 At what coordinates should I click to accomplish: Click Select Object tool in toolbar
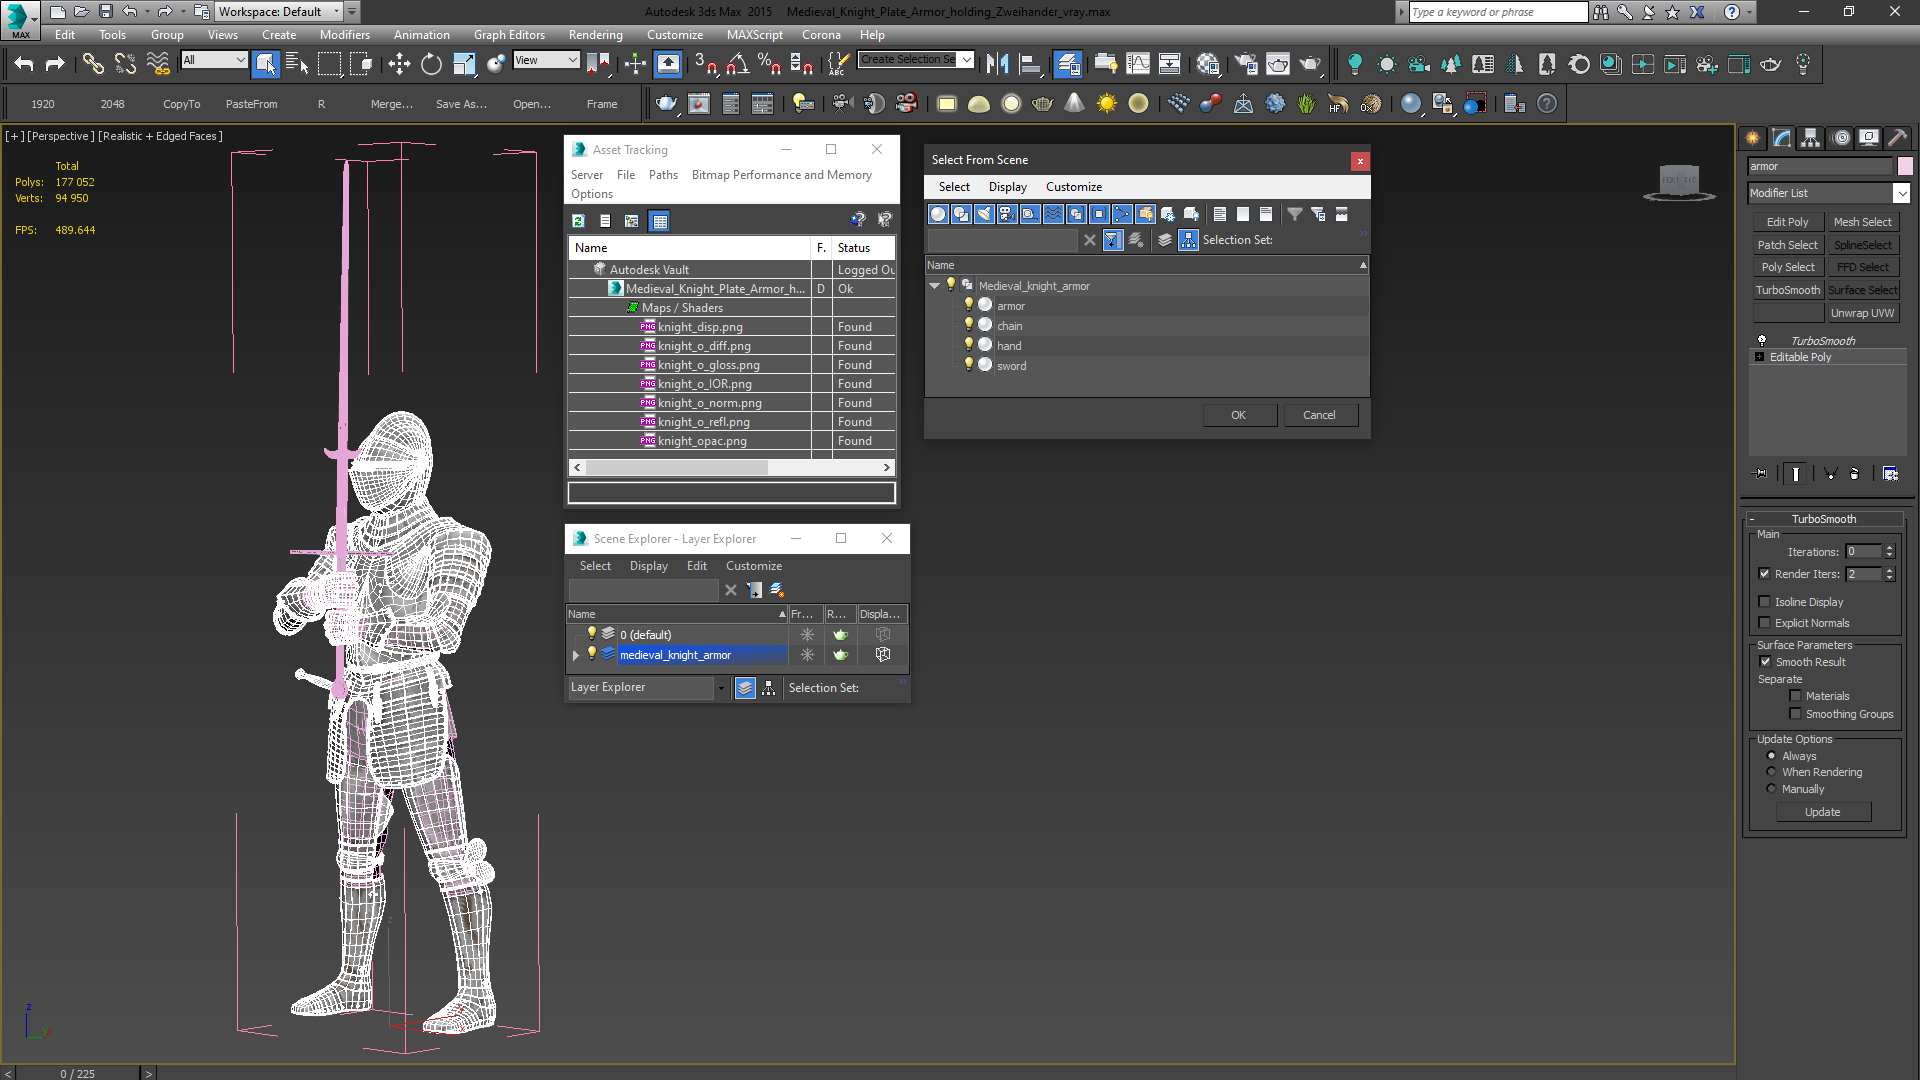pyautogui.click(x=265, y=64)
